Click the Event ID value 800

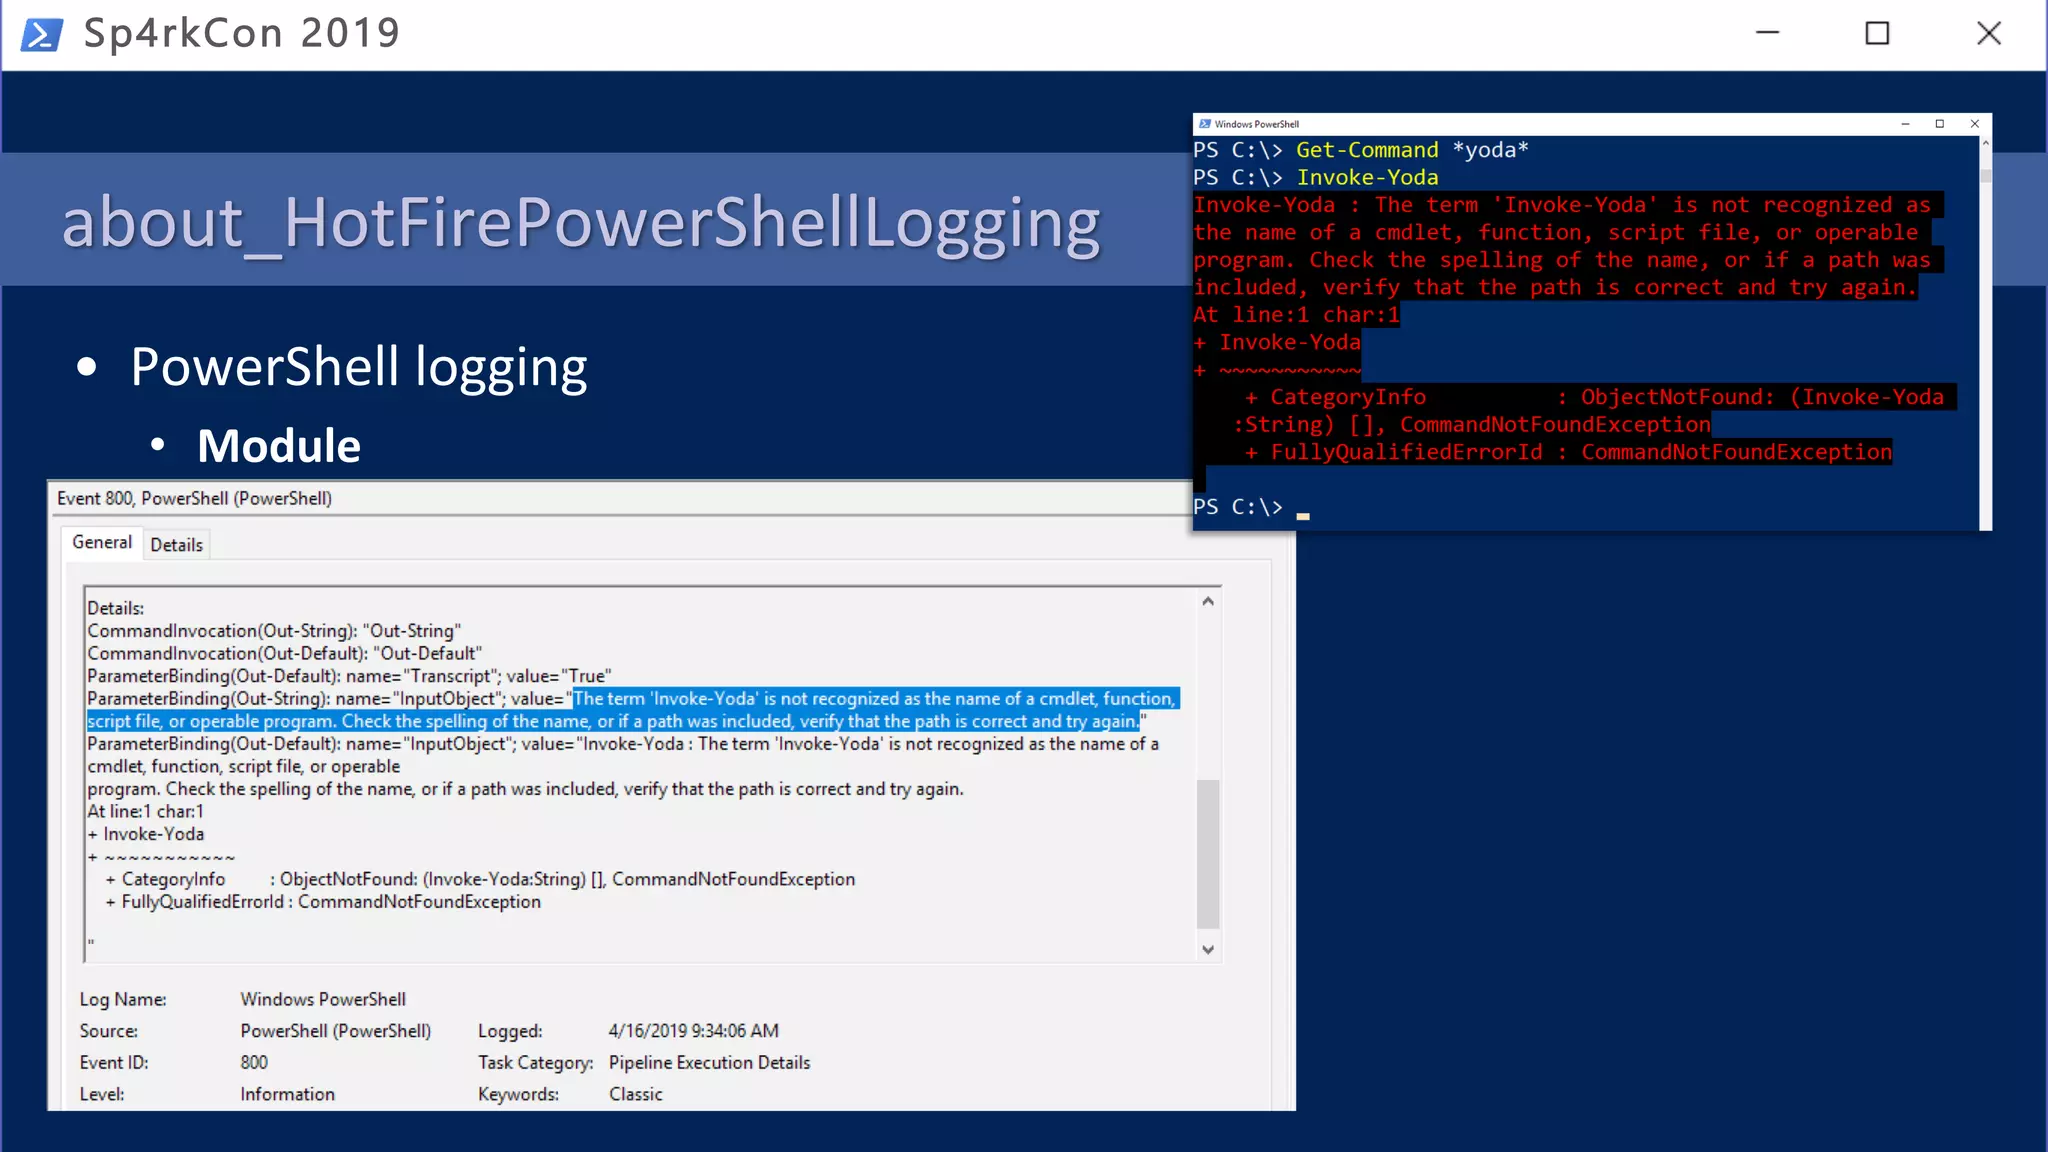[254, 1062]
